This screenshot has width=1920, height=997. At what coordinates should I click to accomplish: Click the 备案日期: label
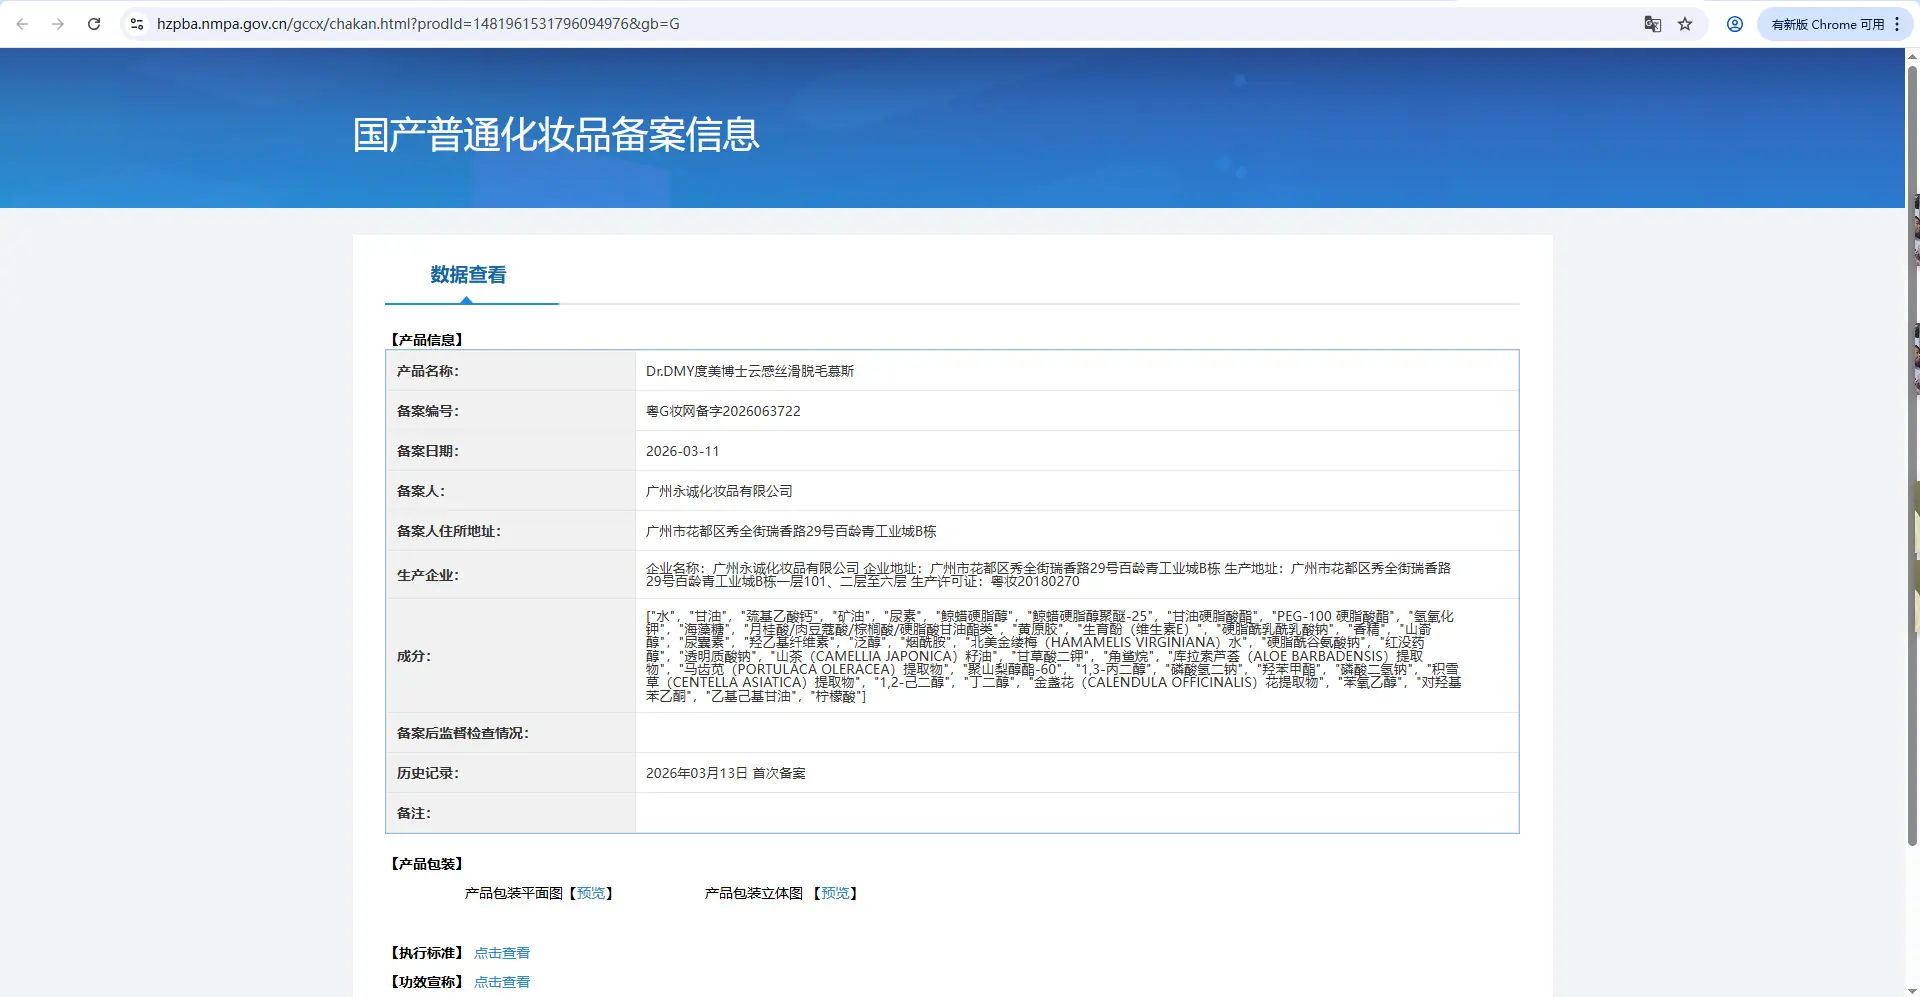[427, 451]
